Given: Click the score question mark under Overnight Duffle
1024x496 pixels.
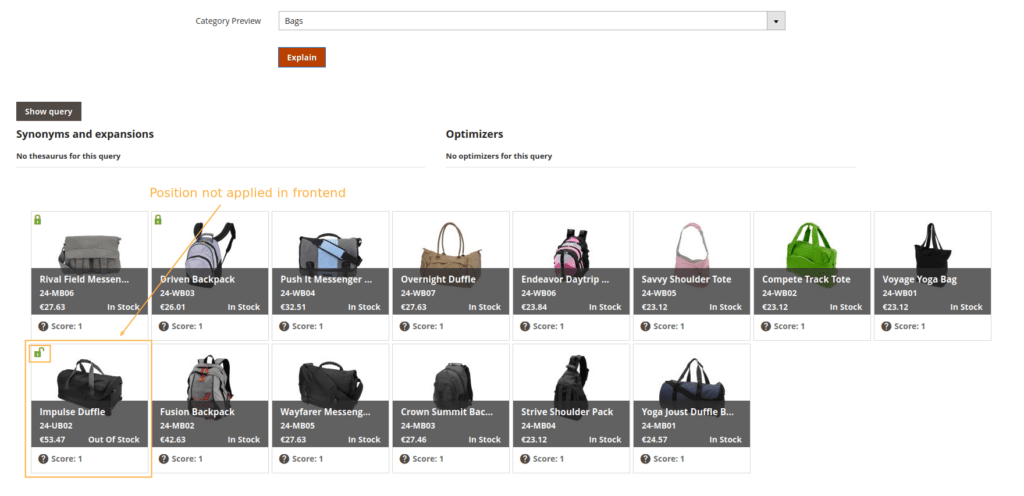Looking at the screenshot, I should point(404,326).
